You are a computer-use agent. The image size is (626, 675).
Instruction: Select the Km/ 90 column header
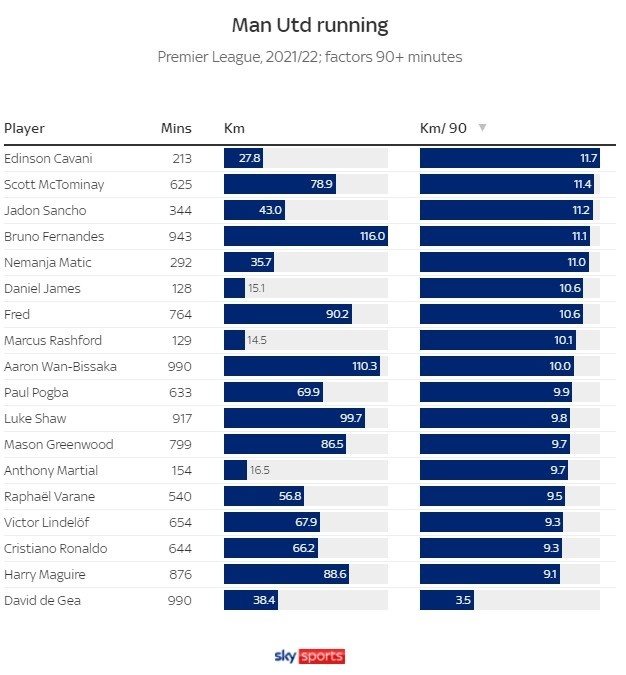[x=443, y=128]
